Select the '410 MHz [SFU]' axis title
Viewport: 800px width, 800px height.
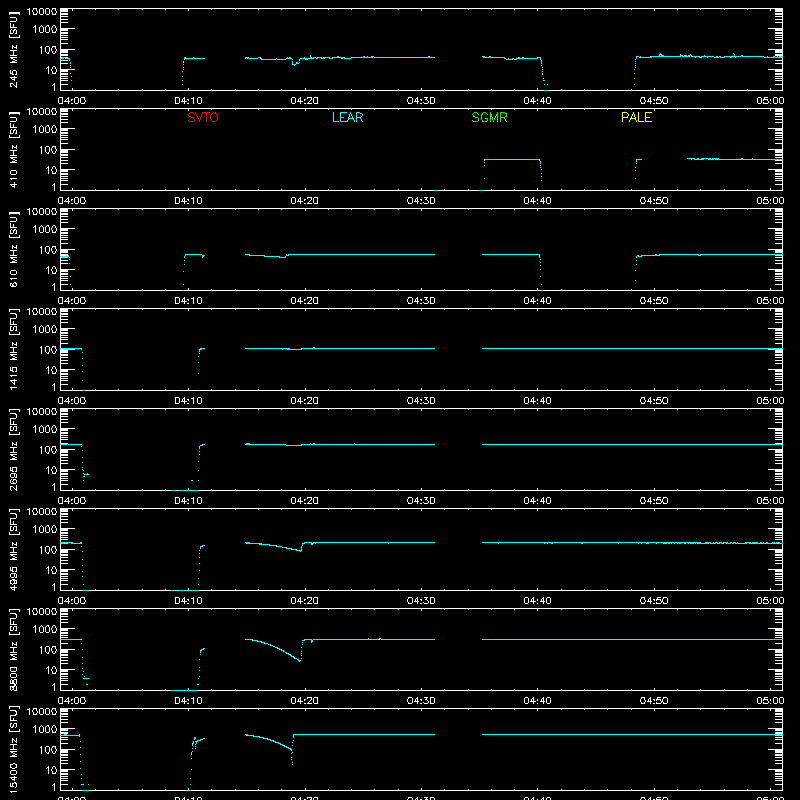point(14,149)
